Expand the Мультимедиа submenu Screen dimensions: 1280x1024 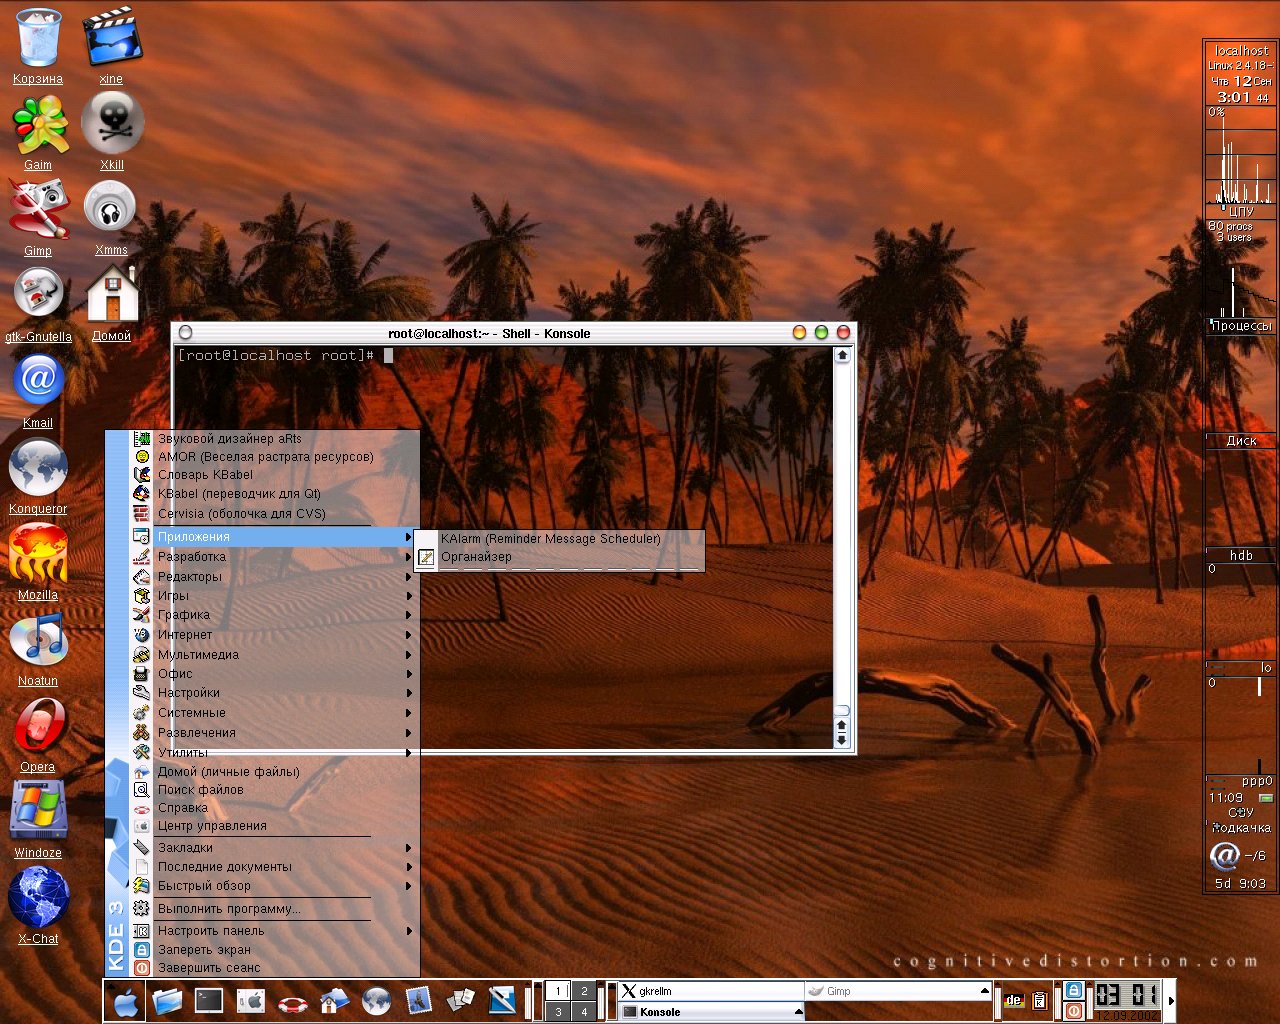pos(274,655)
